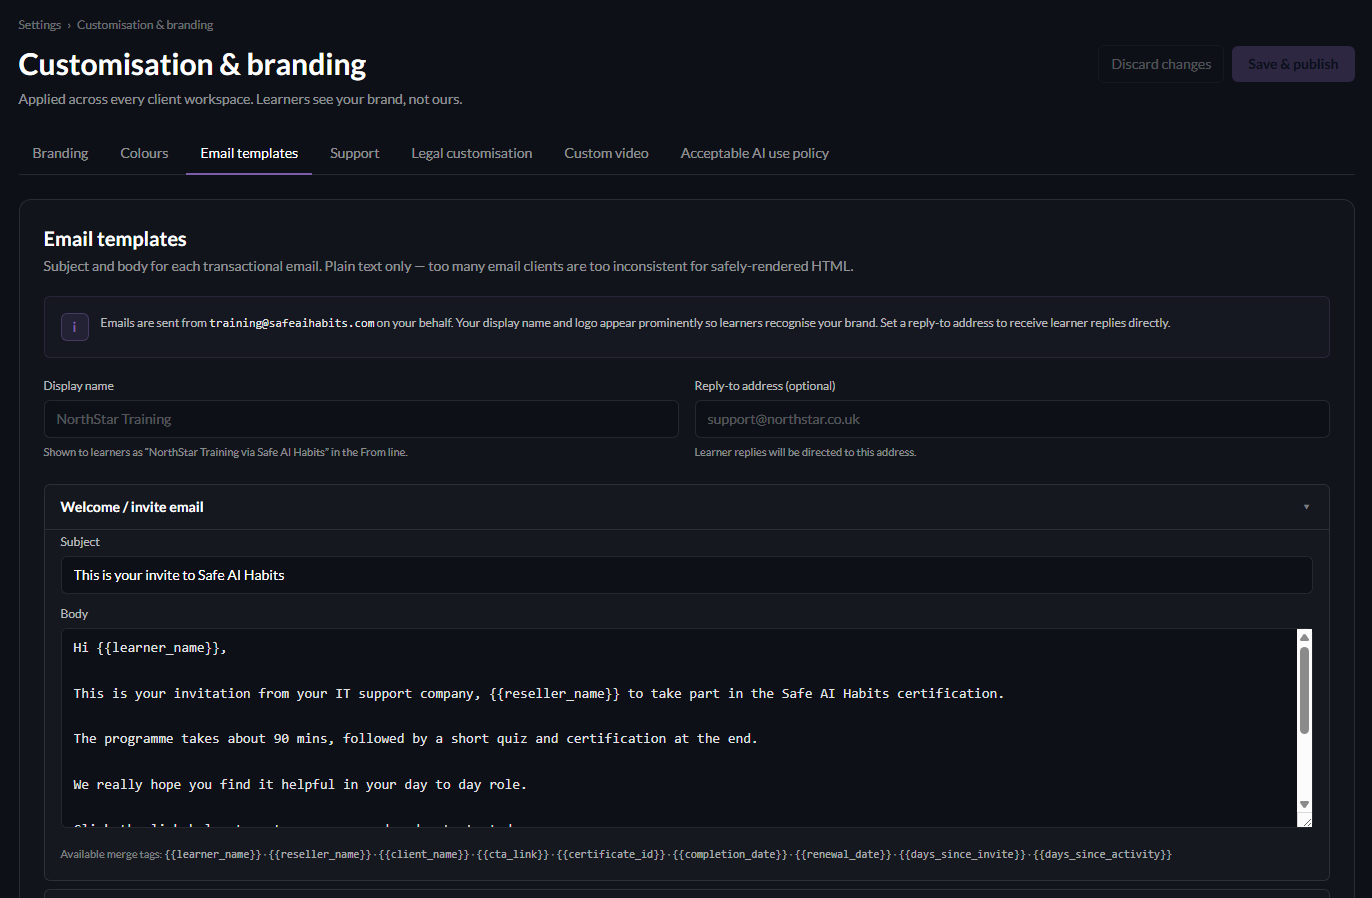Select the Email templates tab

coord(249,153)
